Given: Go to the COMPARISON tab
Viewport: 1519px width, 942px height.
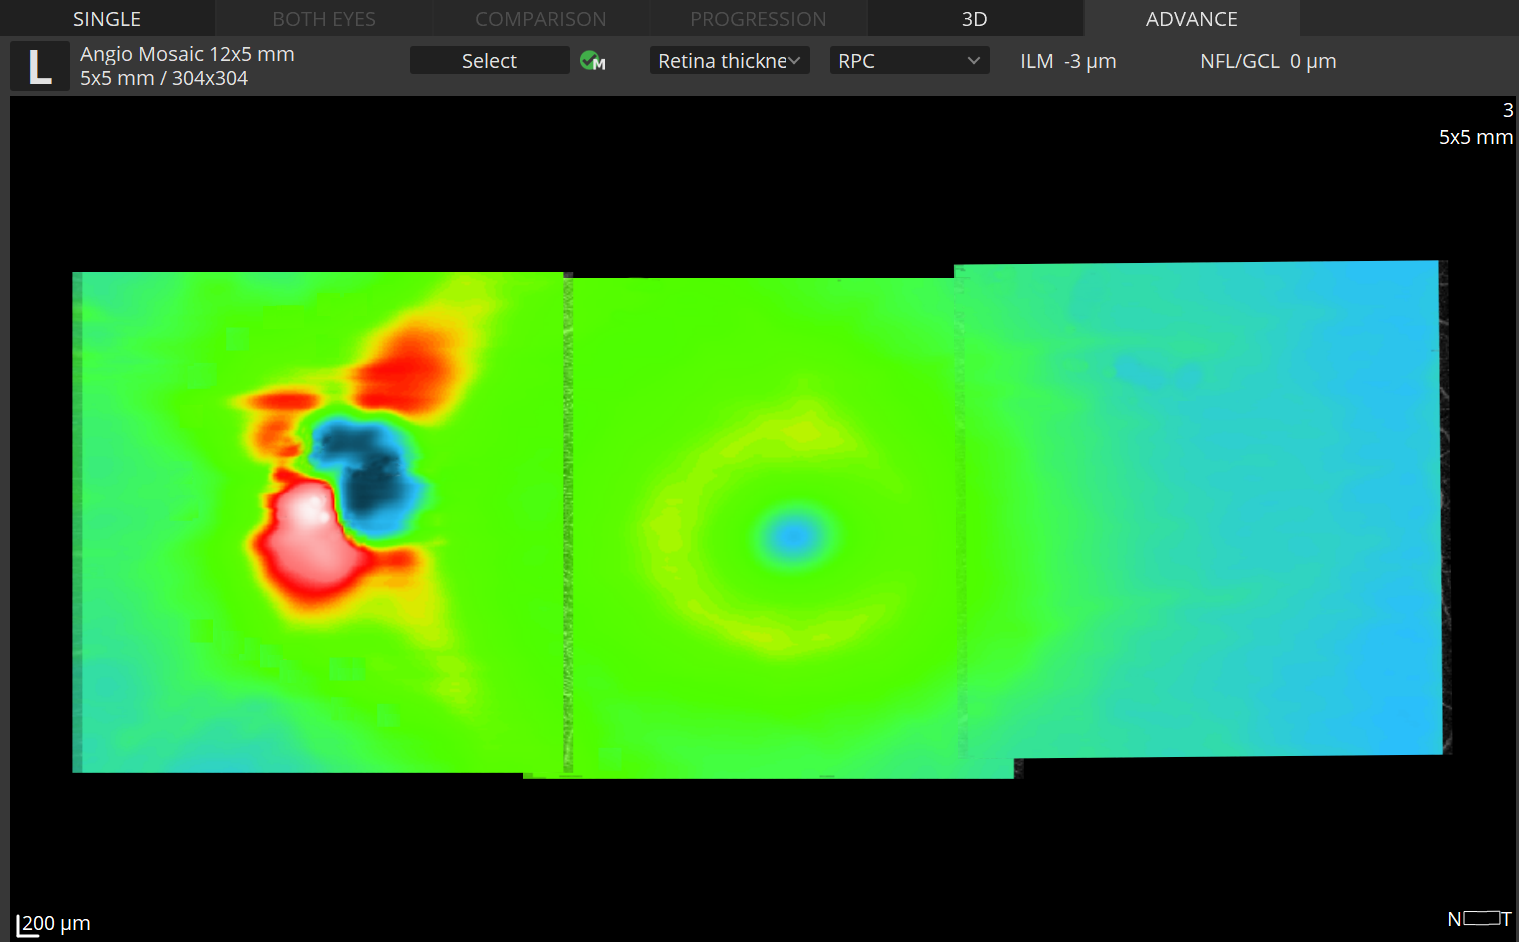Looking at the screenshot, I should click(540, 19).
